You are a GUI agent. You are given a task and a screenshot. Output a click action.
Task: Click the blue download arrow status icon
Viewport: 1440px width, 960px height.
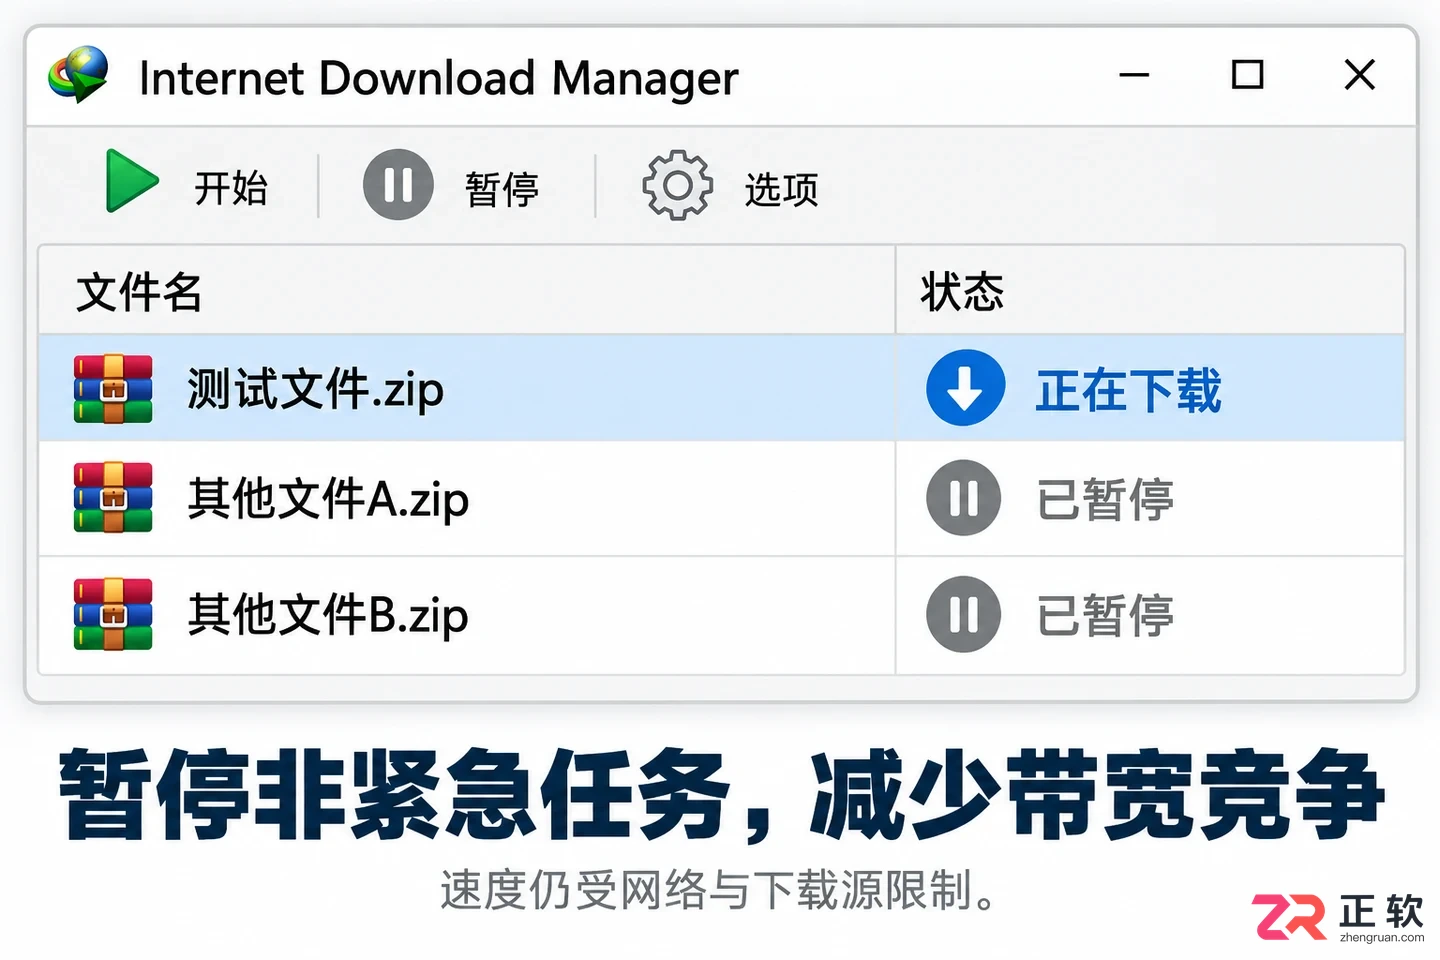point(965,388)
